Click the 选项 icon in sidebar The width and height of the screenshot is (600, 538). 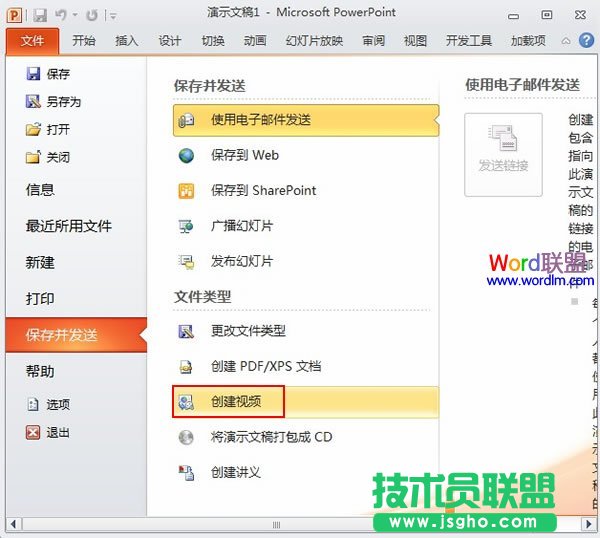[x=33, y=404]
